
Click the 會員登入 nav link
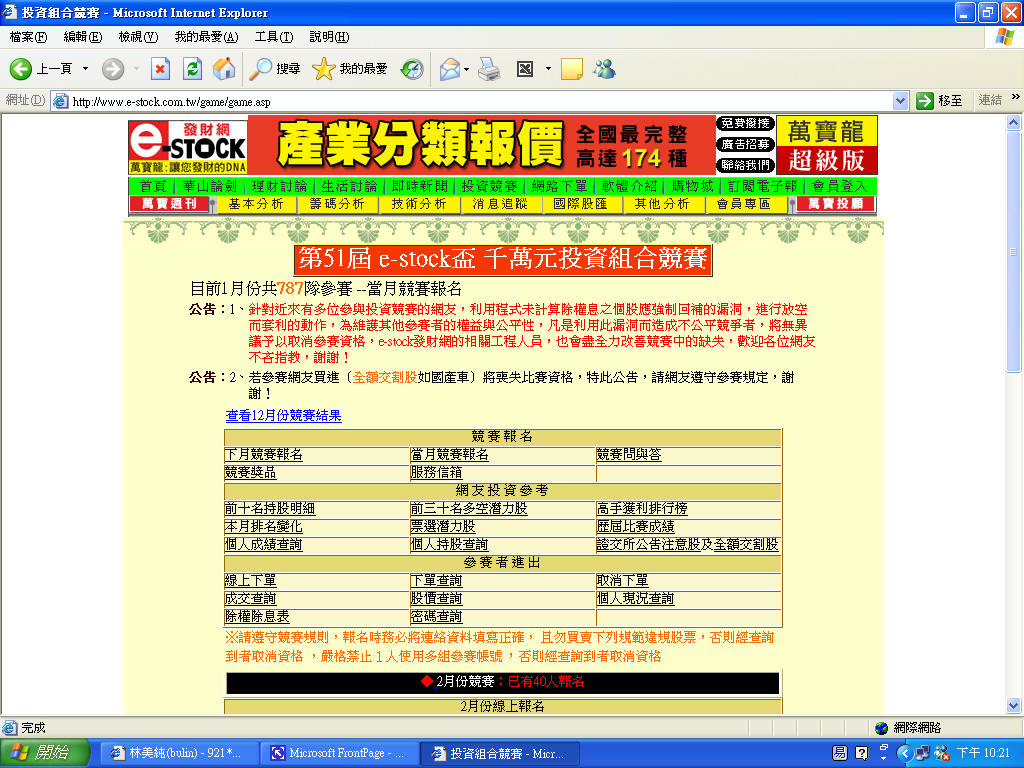tap(840, 186)
